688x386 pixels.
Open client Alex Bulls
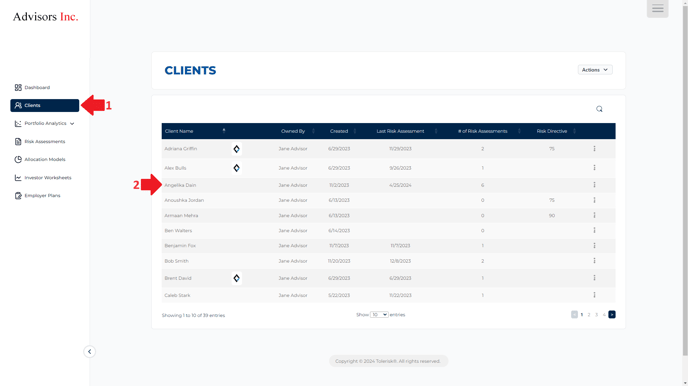click(x=175, y=168)
